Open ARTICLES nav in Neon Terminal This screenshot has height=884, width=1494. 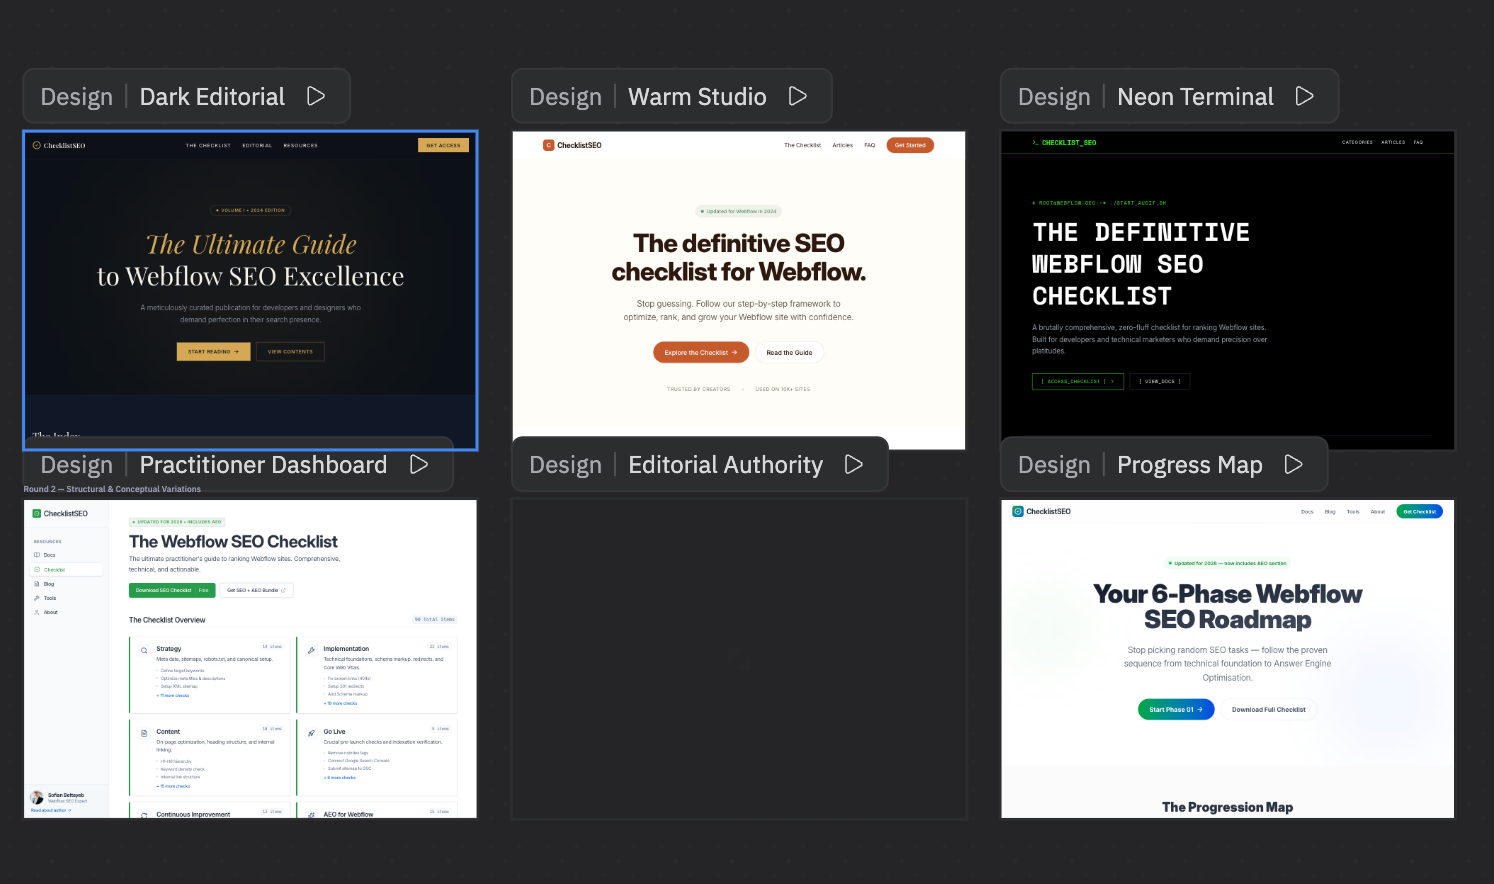(x=1393, y=142)
